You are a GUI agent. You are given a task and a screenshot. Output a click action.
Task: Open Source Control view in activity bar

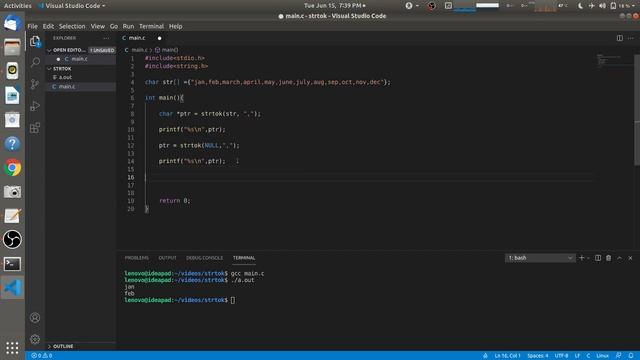(35, 84)
